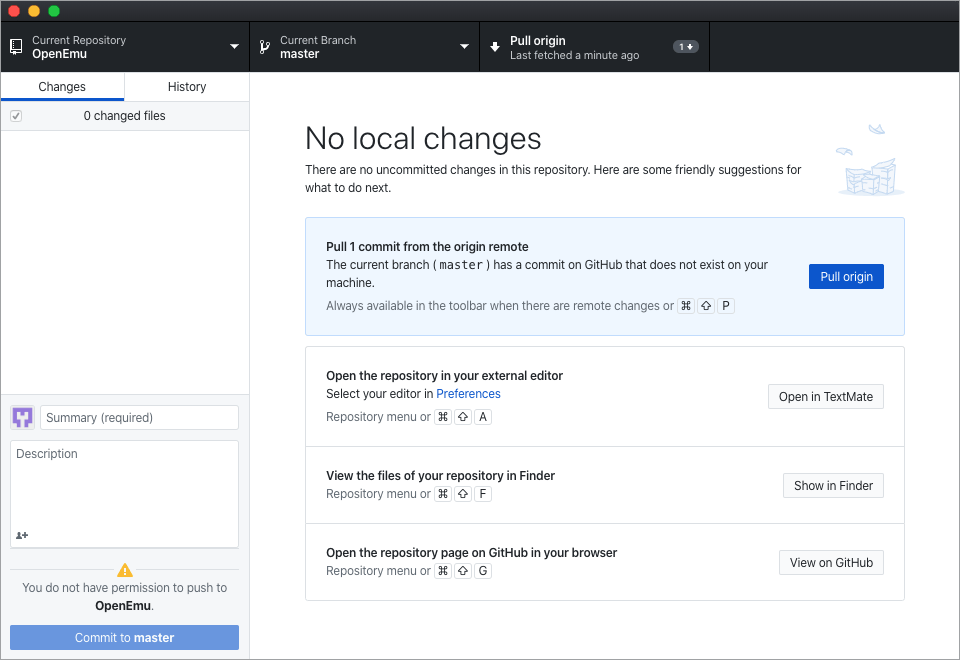
Task: Click the '0 changed files' label
Action: coord(124,116)
